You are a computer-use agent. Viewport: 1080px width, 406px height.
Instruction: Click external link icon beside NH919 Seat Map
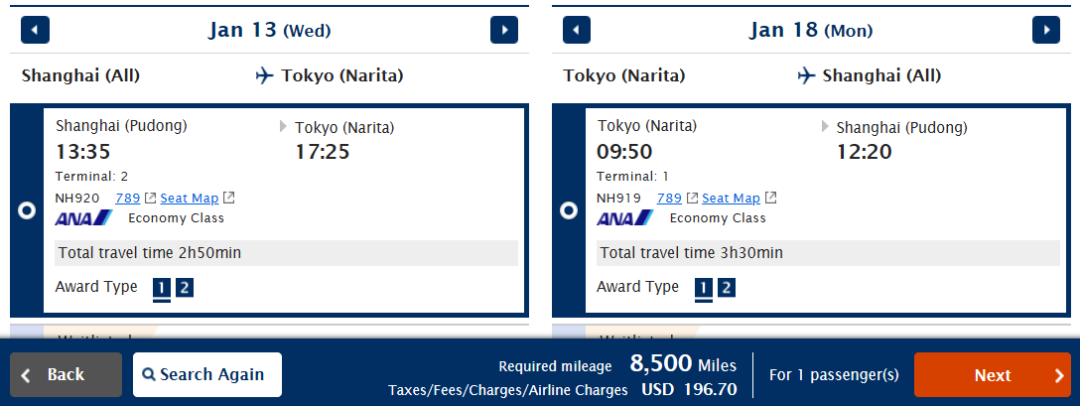[771, 199]
